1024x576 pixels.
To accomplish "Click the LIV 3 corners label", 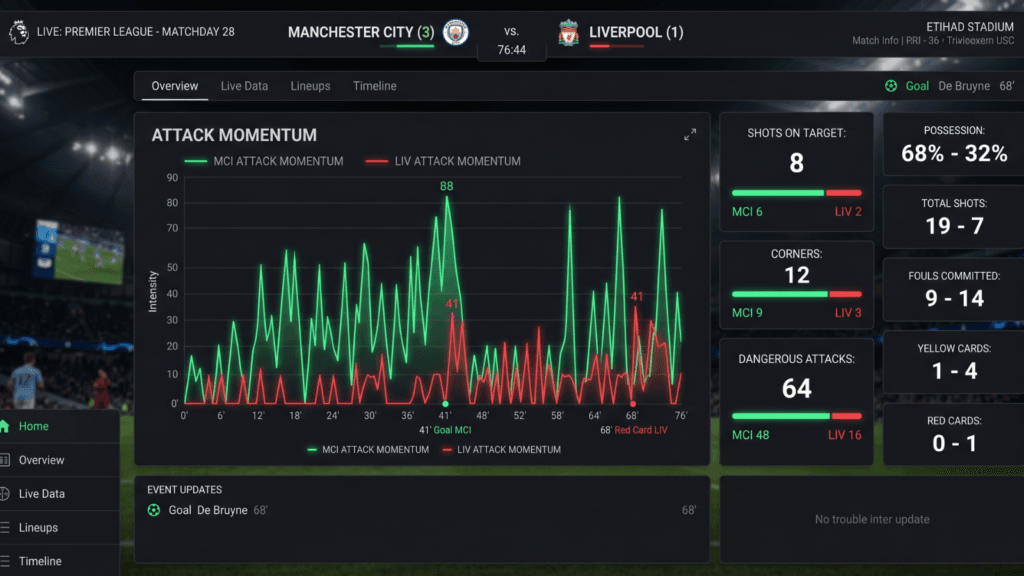I will tap(848, 313).
